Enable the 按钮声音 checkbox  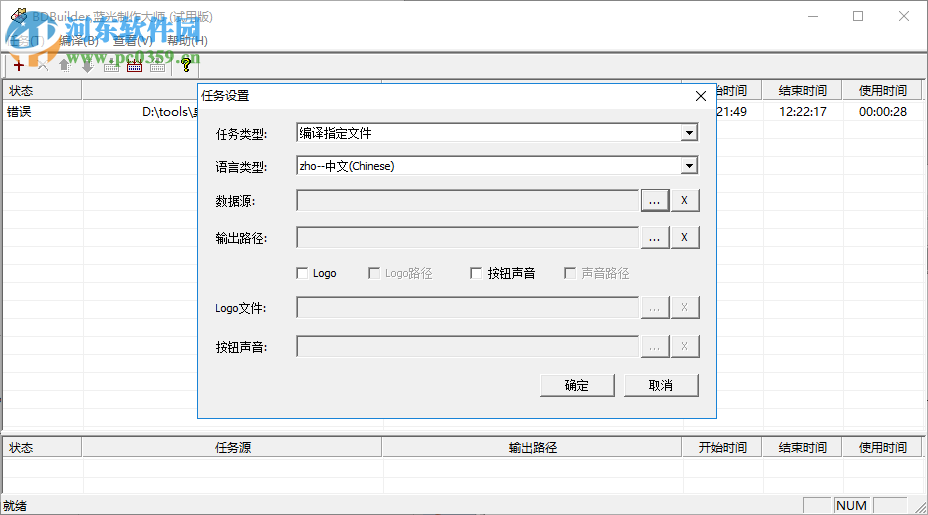pyautogui.click(x=476, y=273)
